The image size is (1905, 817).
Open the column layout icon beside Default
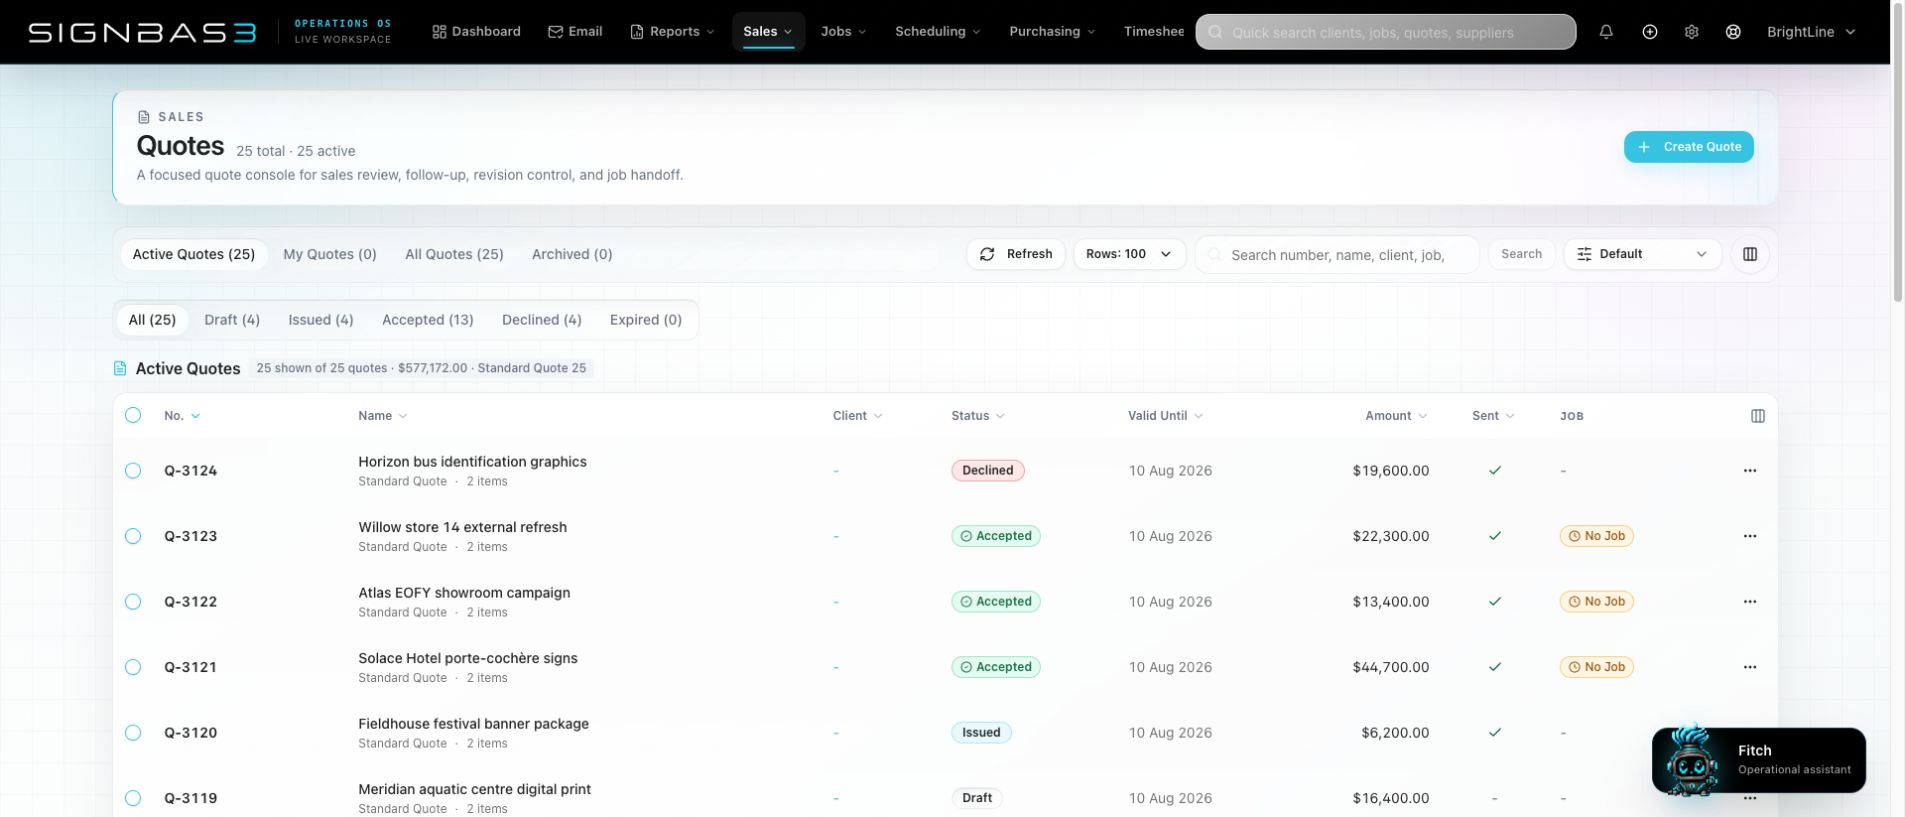pyautogui.click(x=1750, y=254)
